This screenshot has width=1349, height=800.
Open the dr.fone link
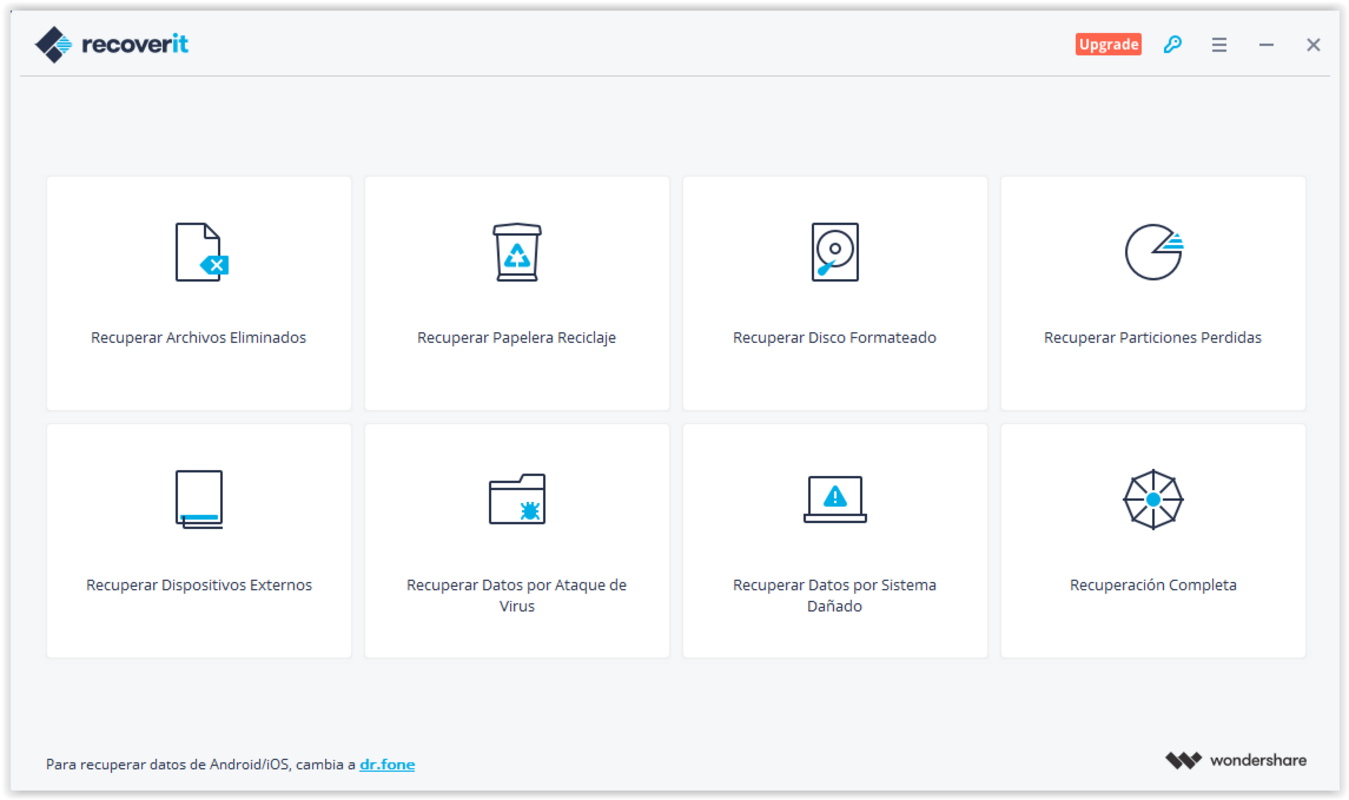tap(387, 764)
